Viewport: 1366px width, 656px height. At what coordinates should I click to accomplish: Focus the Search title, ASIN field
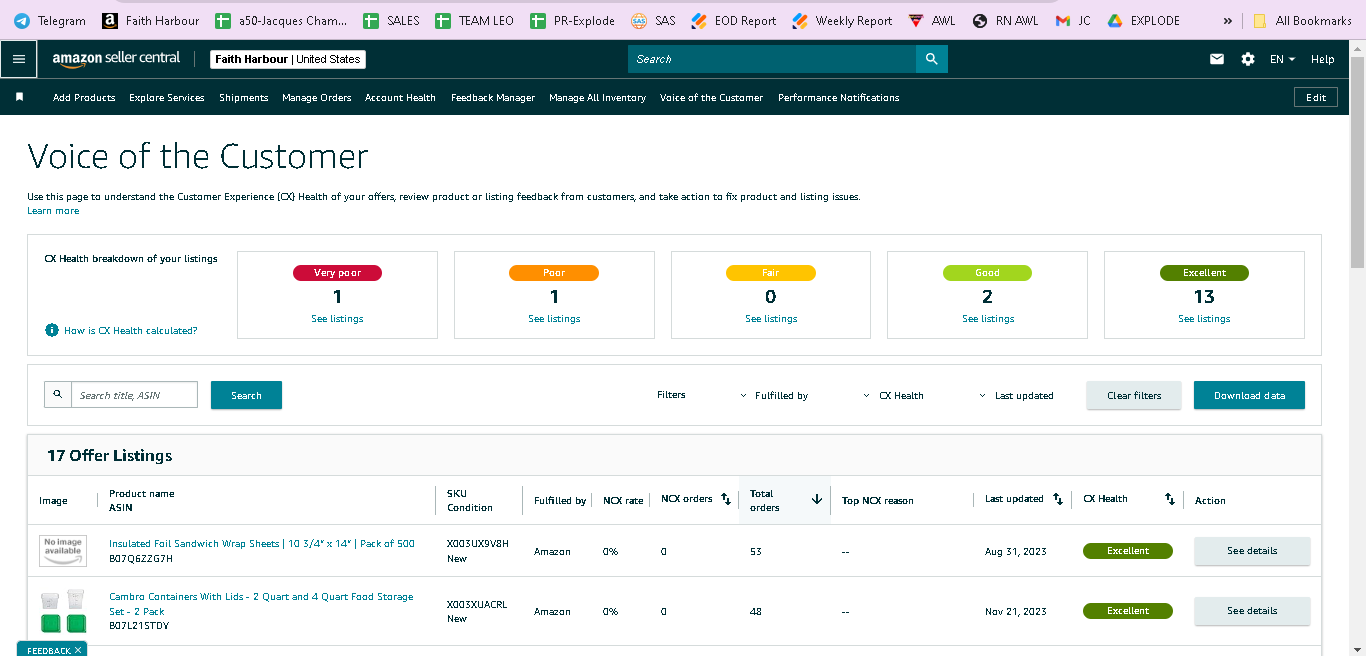click(x=134, y=395)
